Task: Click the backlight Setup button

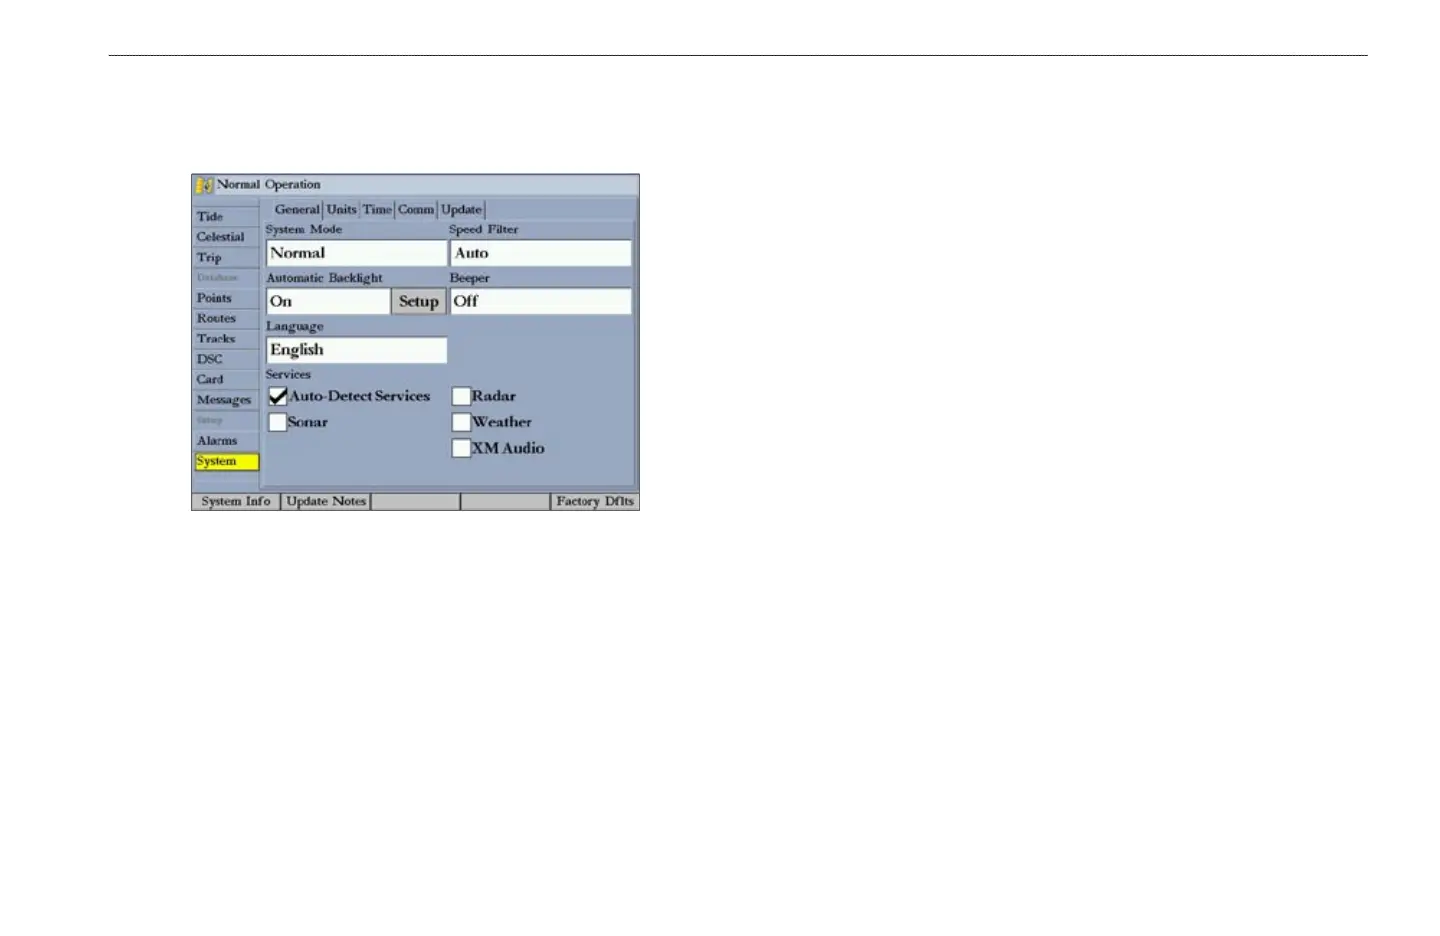Action: pyautogui.click(x=419, y=301)
